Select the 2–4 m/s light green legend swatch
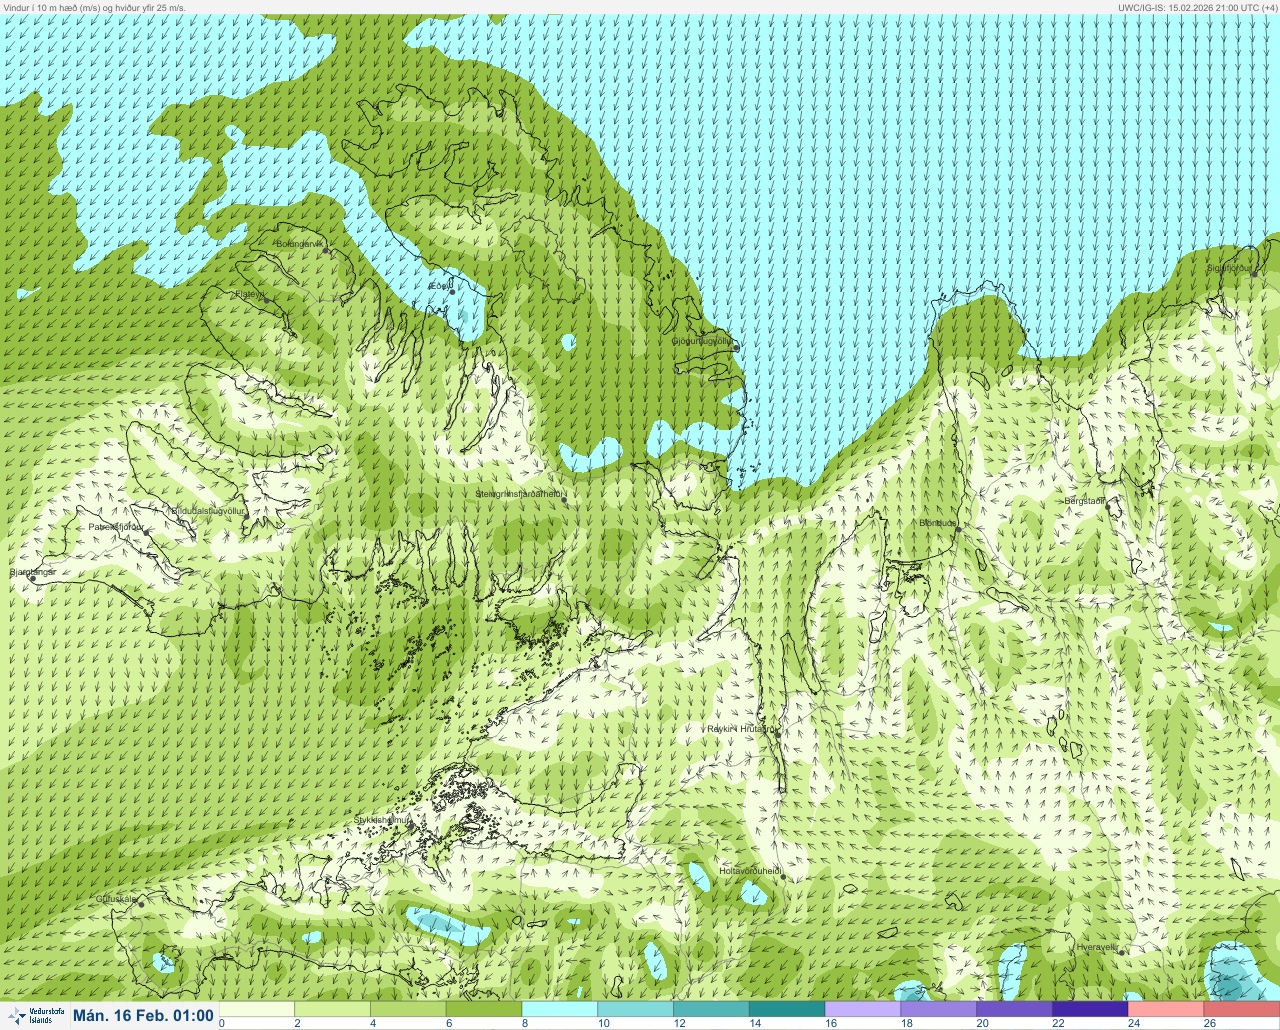Screen dimensions: 1280x1030 click(333, 1009)
